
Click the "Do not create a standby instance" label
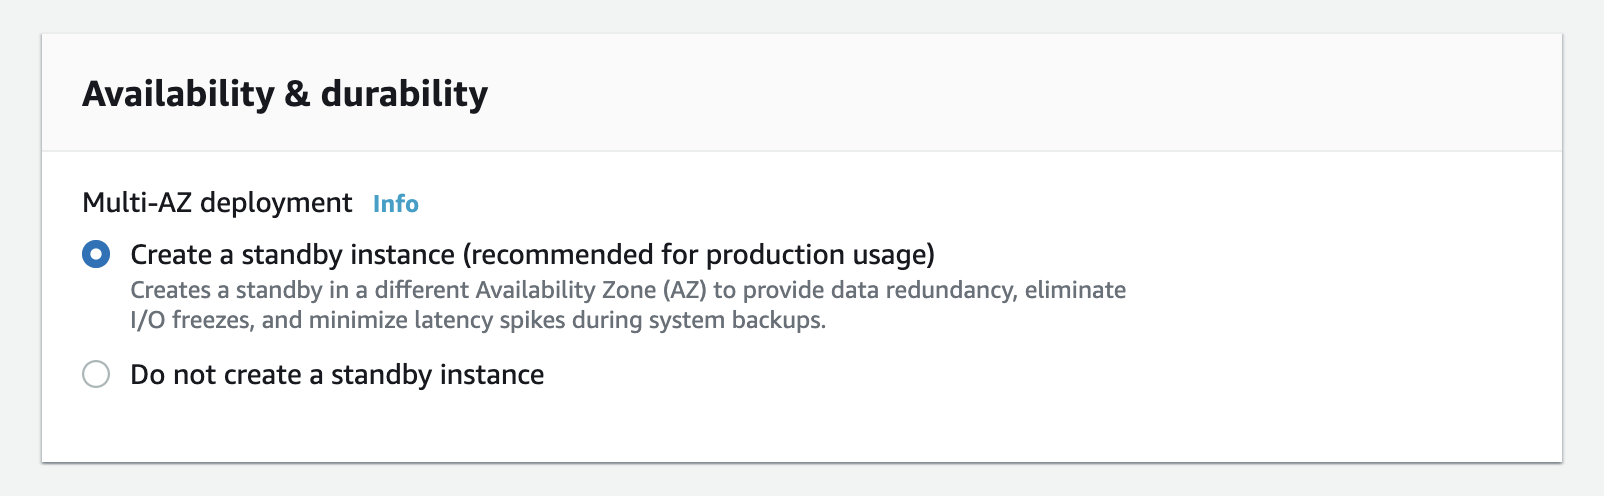(338, 375)
